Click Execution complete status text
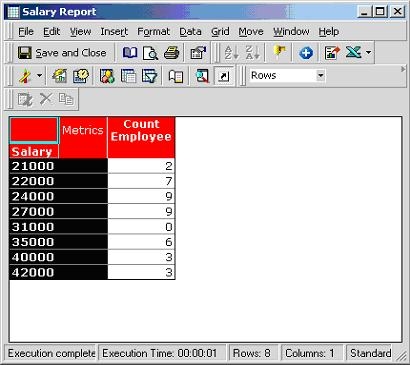This screenshot has height=365, width=410. pos(51,353)
